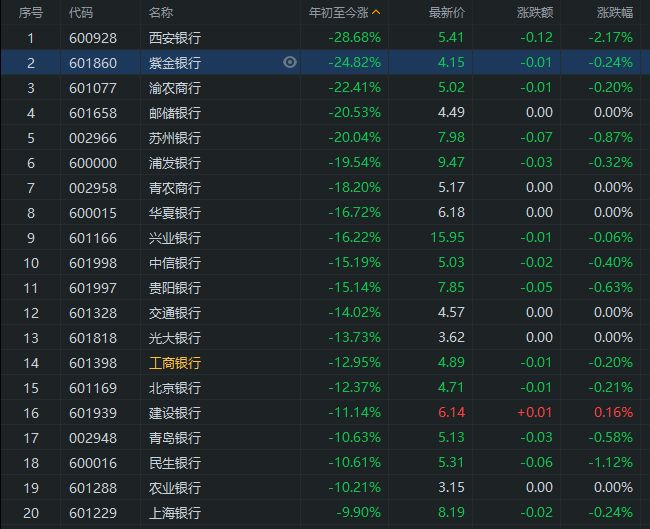Click stock code 601166
Screen dimensions: 650x529
pyautogui.click(x=93, y=238)
